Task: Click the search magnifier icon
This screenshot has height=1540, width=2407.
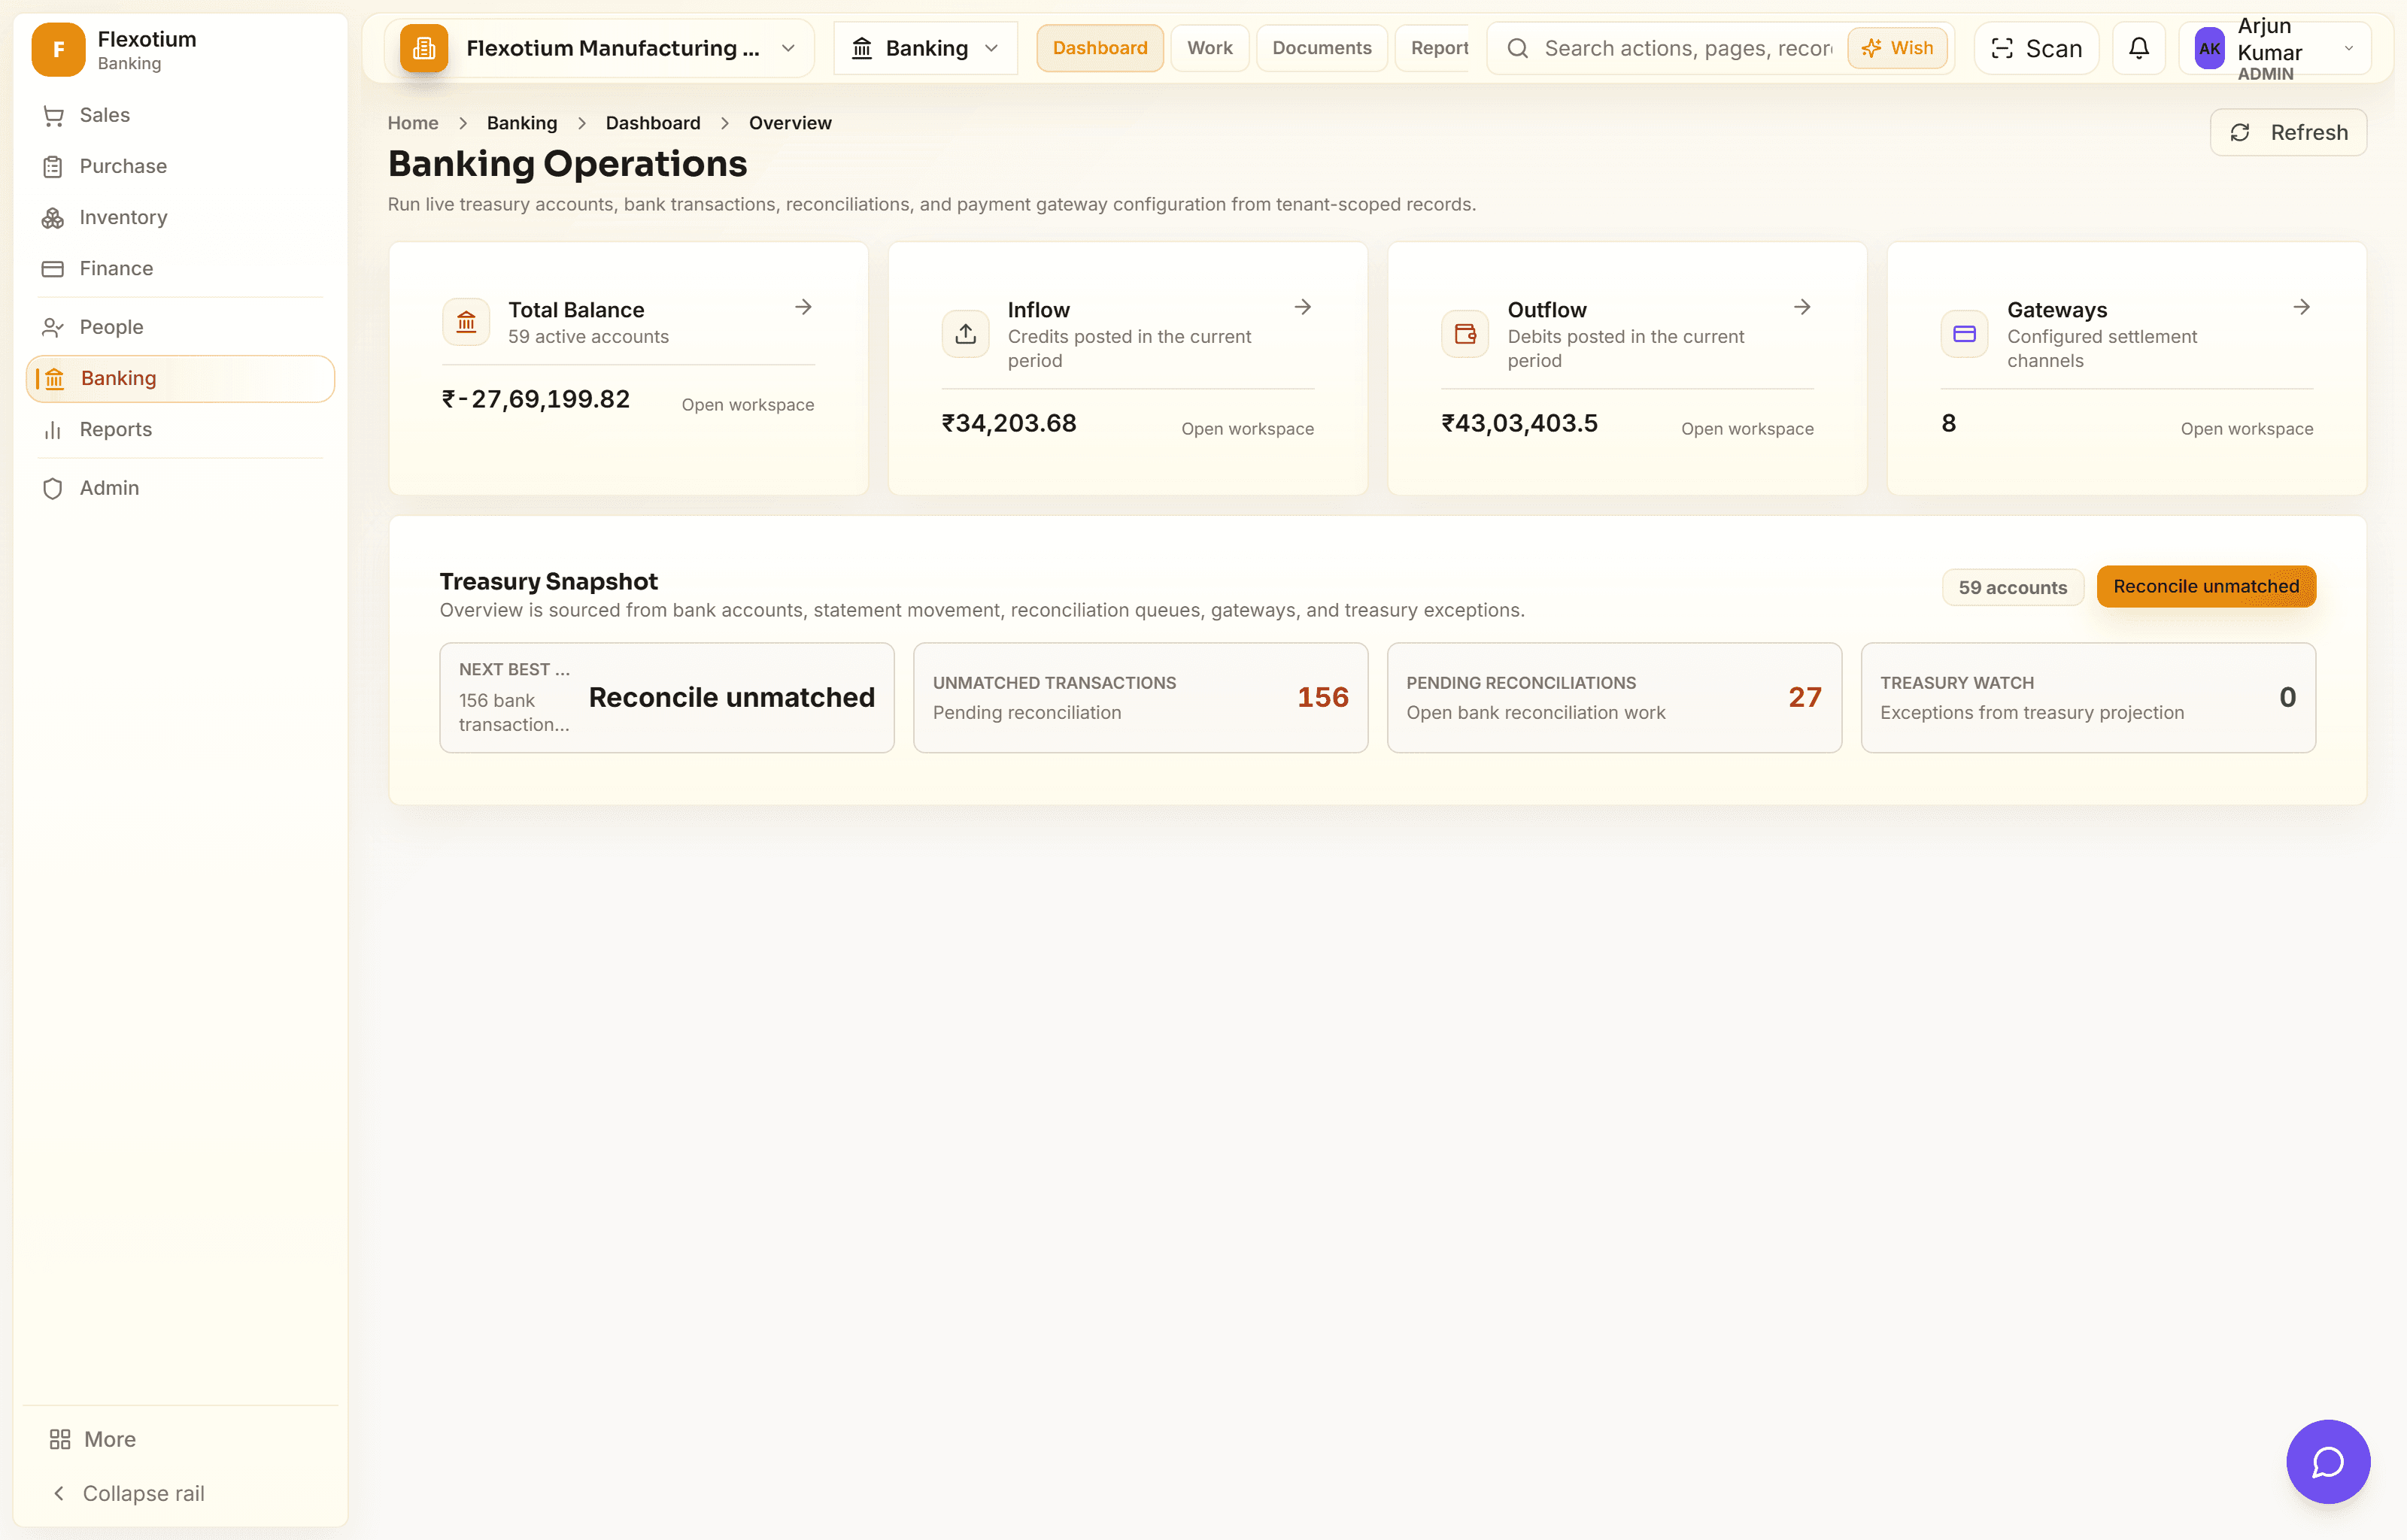Action: tap(1517, 48)
